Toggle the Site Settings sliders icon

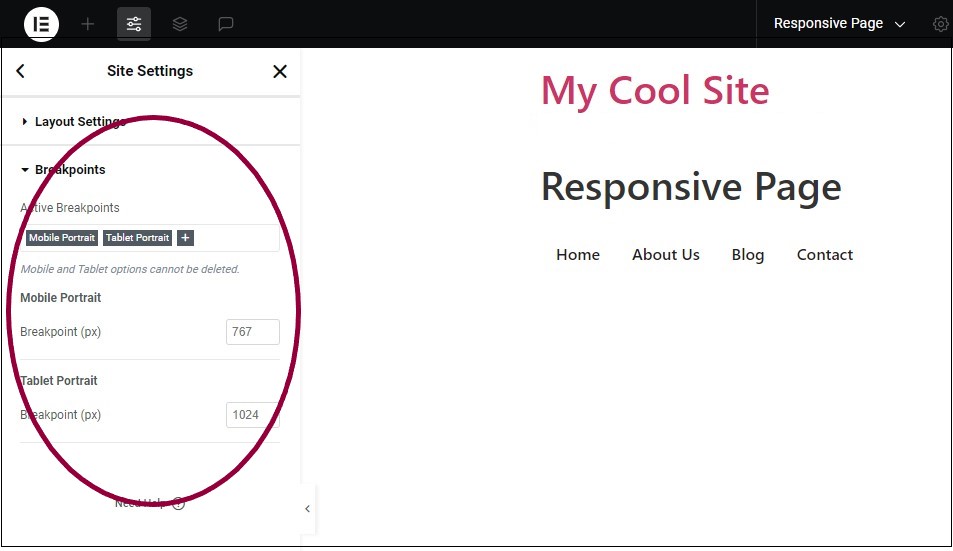coord(134,24)
